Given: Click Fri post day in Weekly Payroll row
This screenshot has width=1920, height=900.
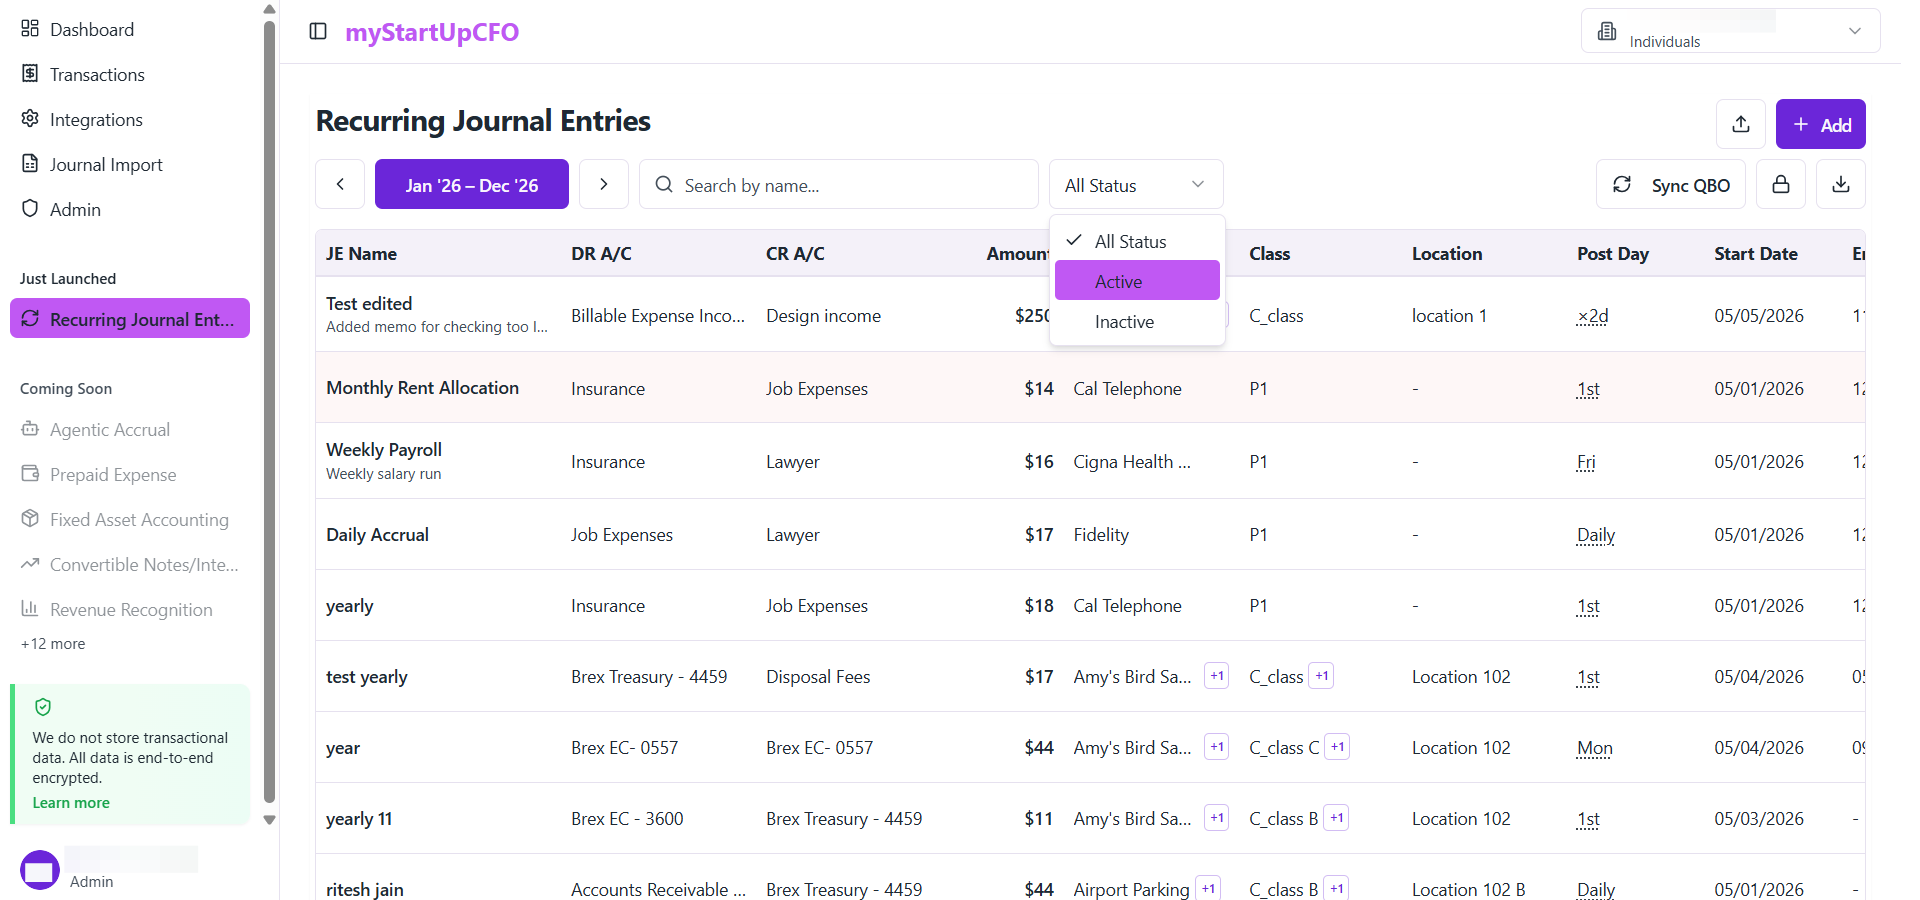Looking at the screenshot, I should [x=1586, y=462].
